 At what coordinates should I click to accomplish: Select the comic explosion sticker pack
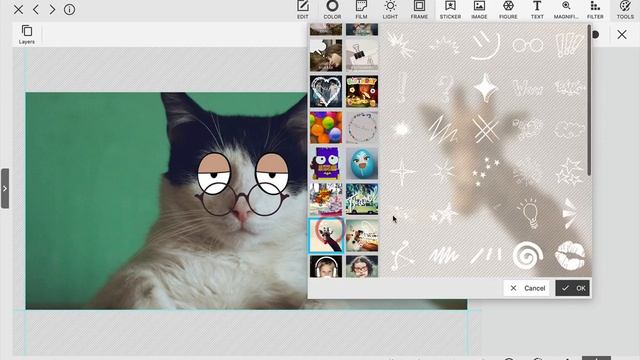point(326,200)
